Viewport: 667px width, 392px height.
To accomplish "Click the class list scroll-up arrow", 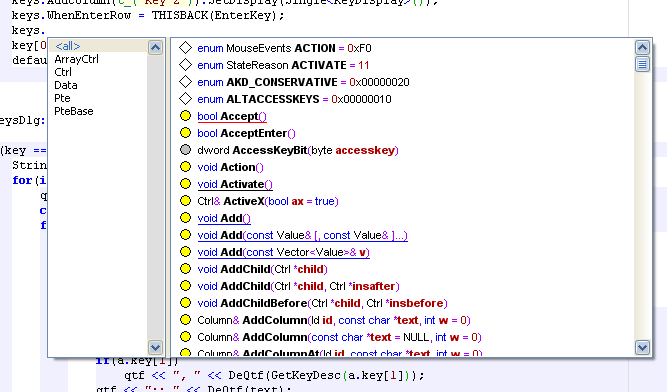I will 155,47.
